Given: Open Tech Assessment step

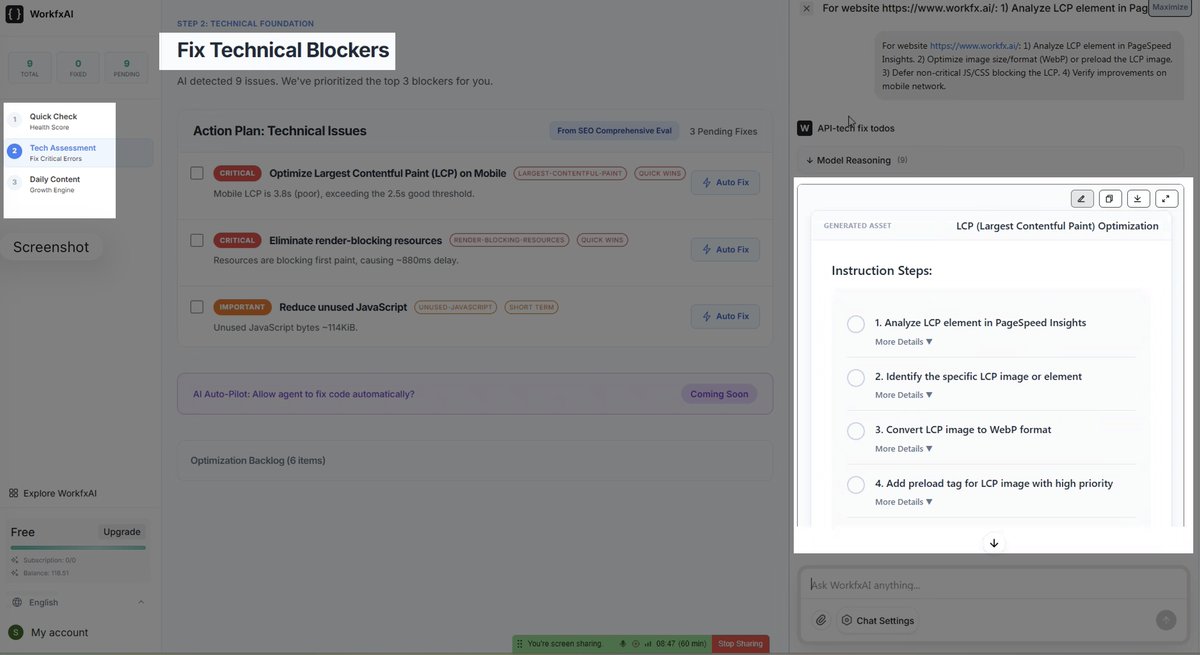Looking at the screenshot, I should tap(78, 153).
